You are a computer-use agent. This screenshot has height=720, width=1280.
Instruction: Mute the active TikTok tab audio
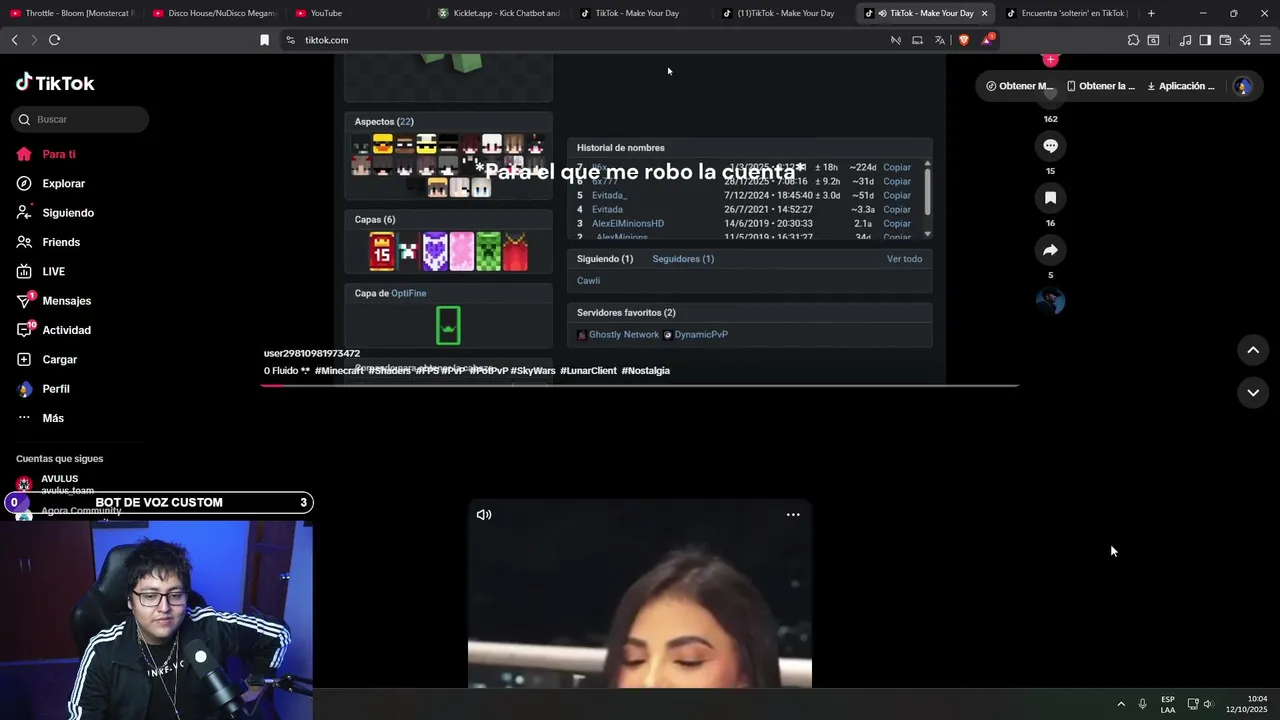(882, 13)
